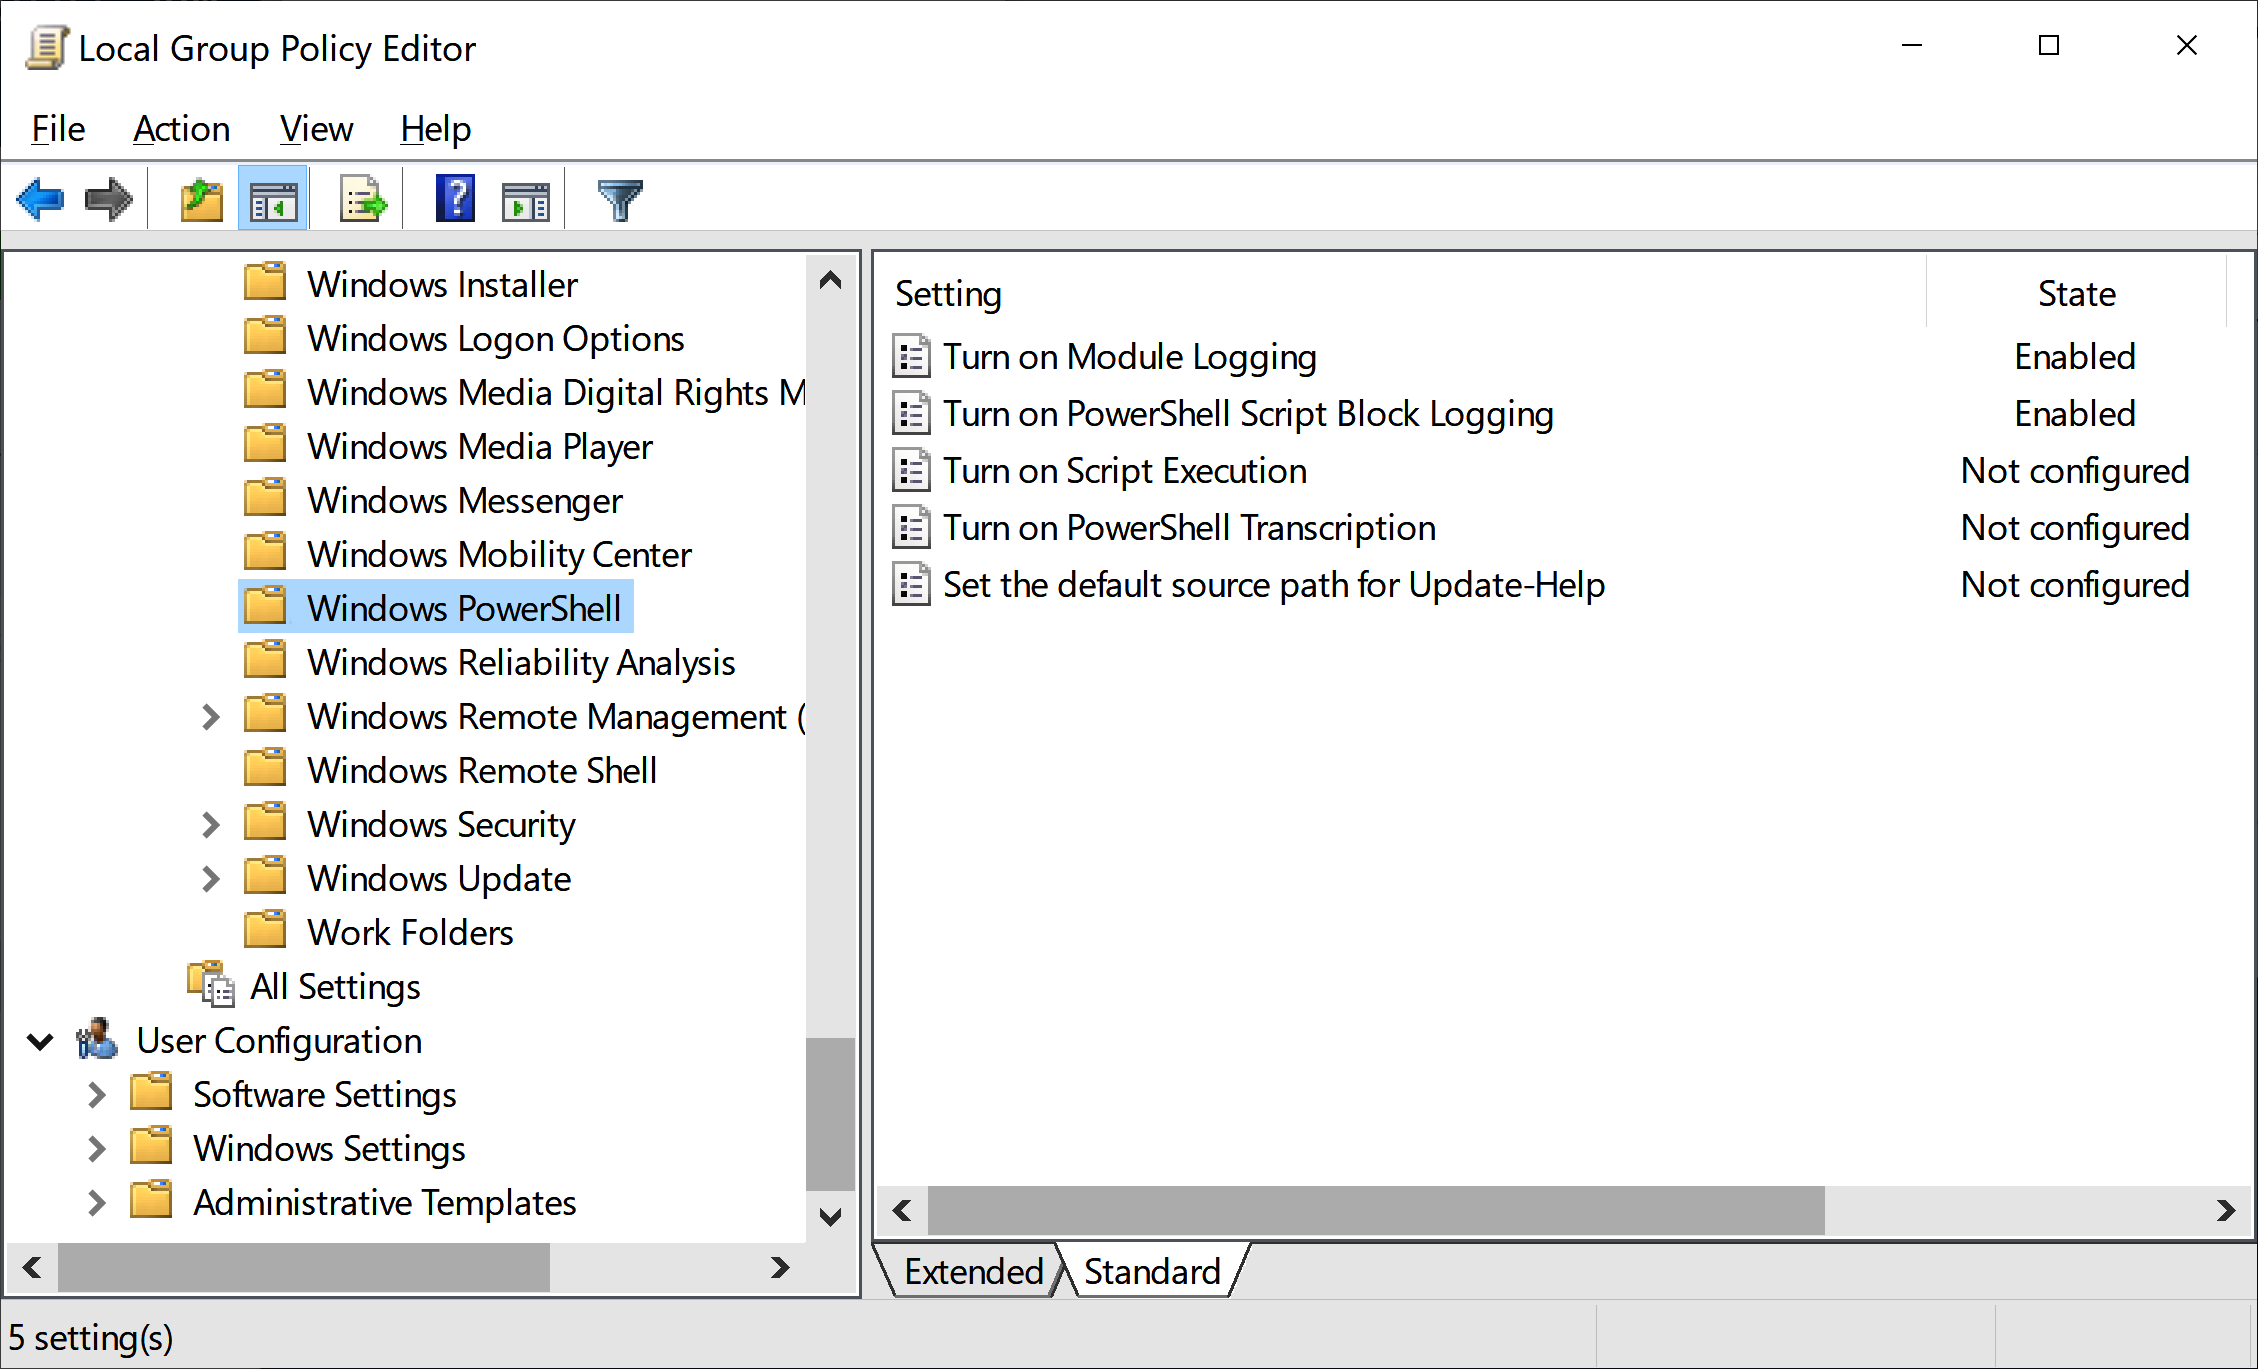Viewport: 2258px width, 1369px height.
Task: Open Help via the question mark icon
Action: coord(455,199)
